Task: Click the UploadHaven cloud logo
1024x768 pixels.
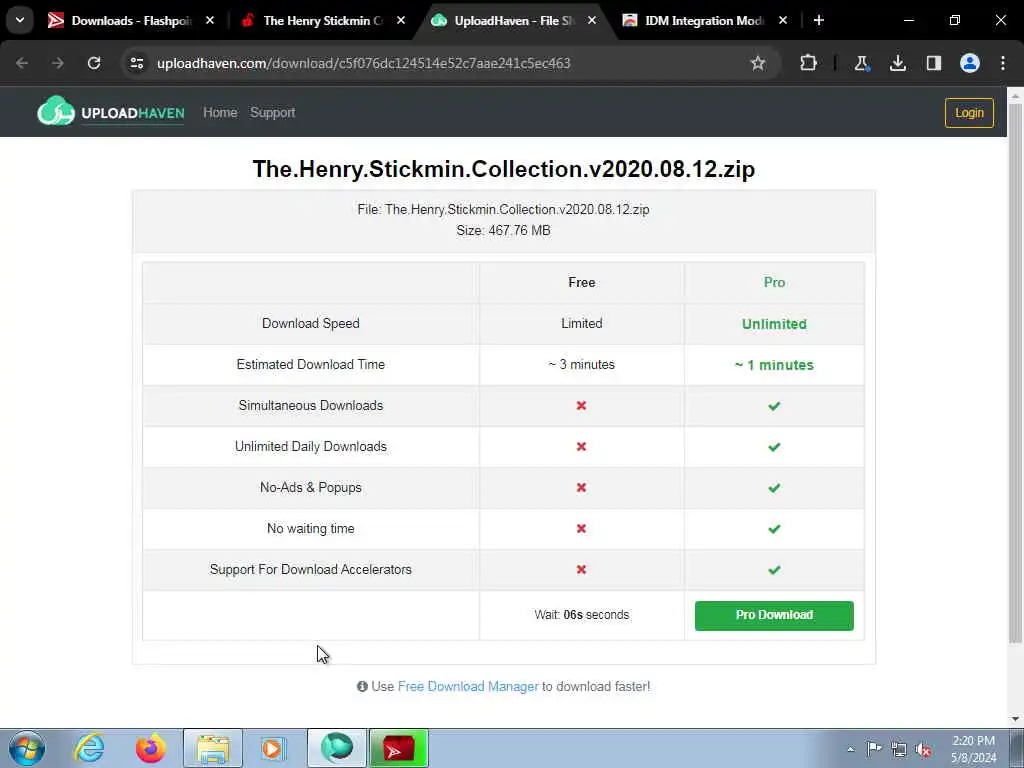Action: (56, 111)
